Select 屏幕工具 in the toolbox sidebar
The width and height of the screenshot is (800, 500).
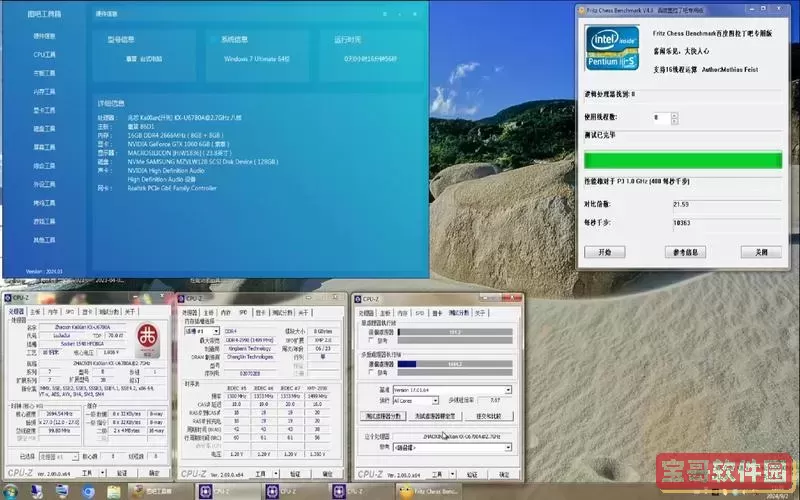tap(44, 147)
